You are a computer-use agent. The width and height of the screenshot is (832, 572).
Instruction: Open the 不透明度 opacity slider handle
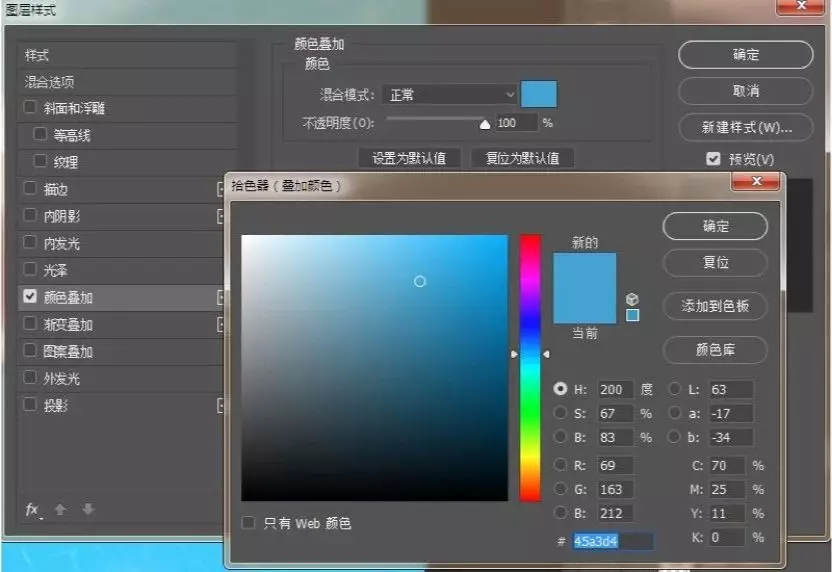(x=485, y=124)
